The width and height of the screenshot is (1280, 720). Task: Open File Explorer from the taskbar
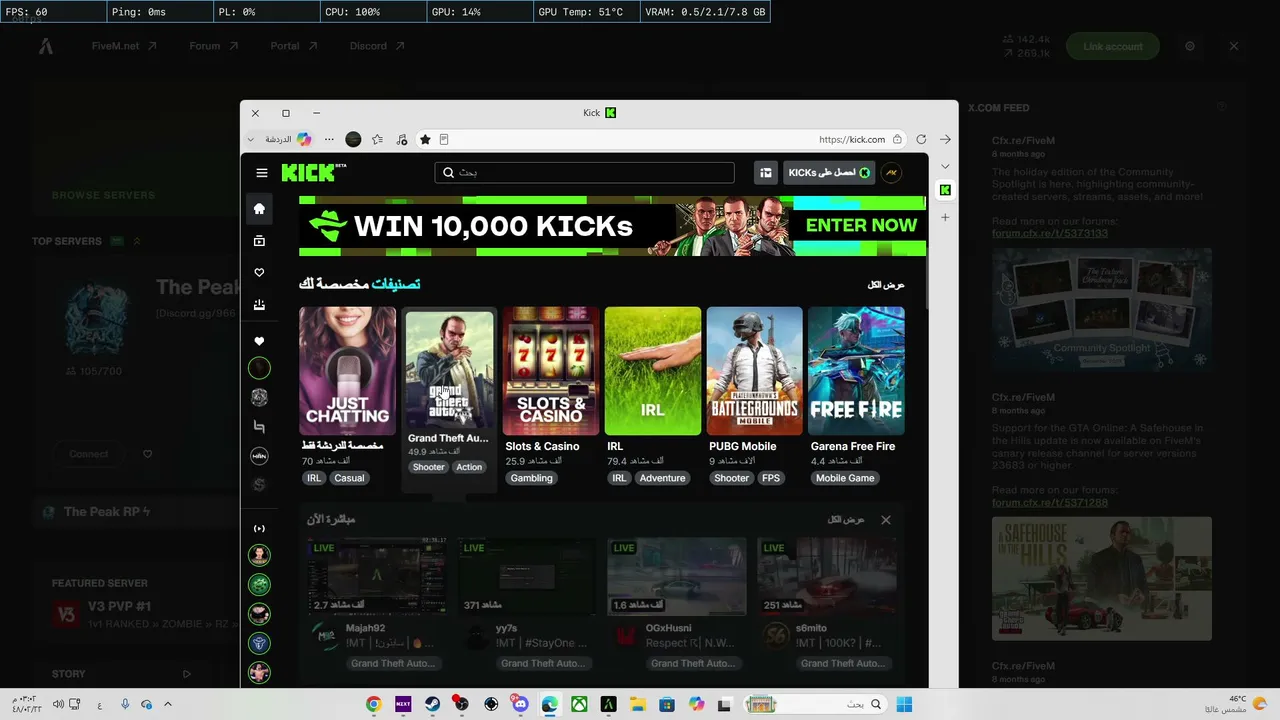tap(637, 704)
